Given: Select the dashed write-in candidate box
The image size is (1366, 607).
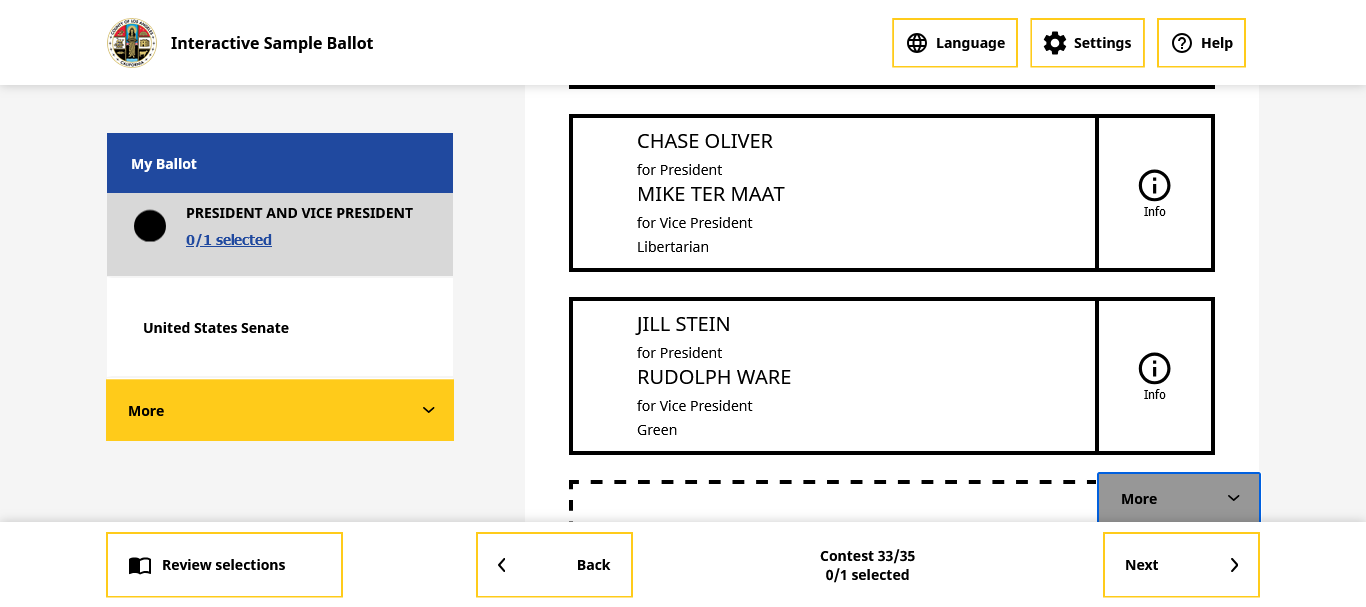Looking at the screenshot, I should point(832,502).
